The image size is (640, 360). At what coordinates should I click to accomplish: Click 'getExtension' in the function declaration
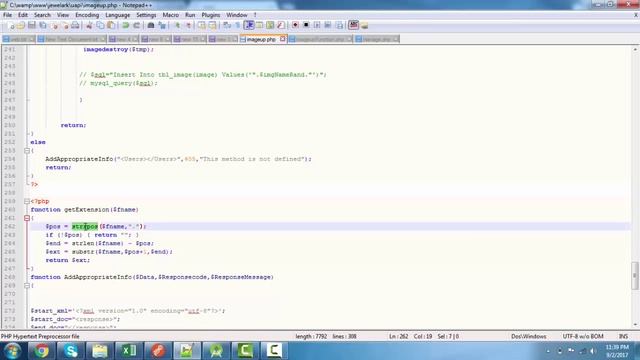[87, 209]
